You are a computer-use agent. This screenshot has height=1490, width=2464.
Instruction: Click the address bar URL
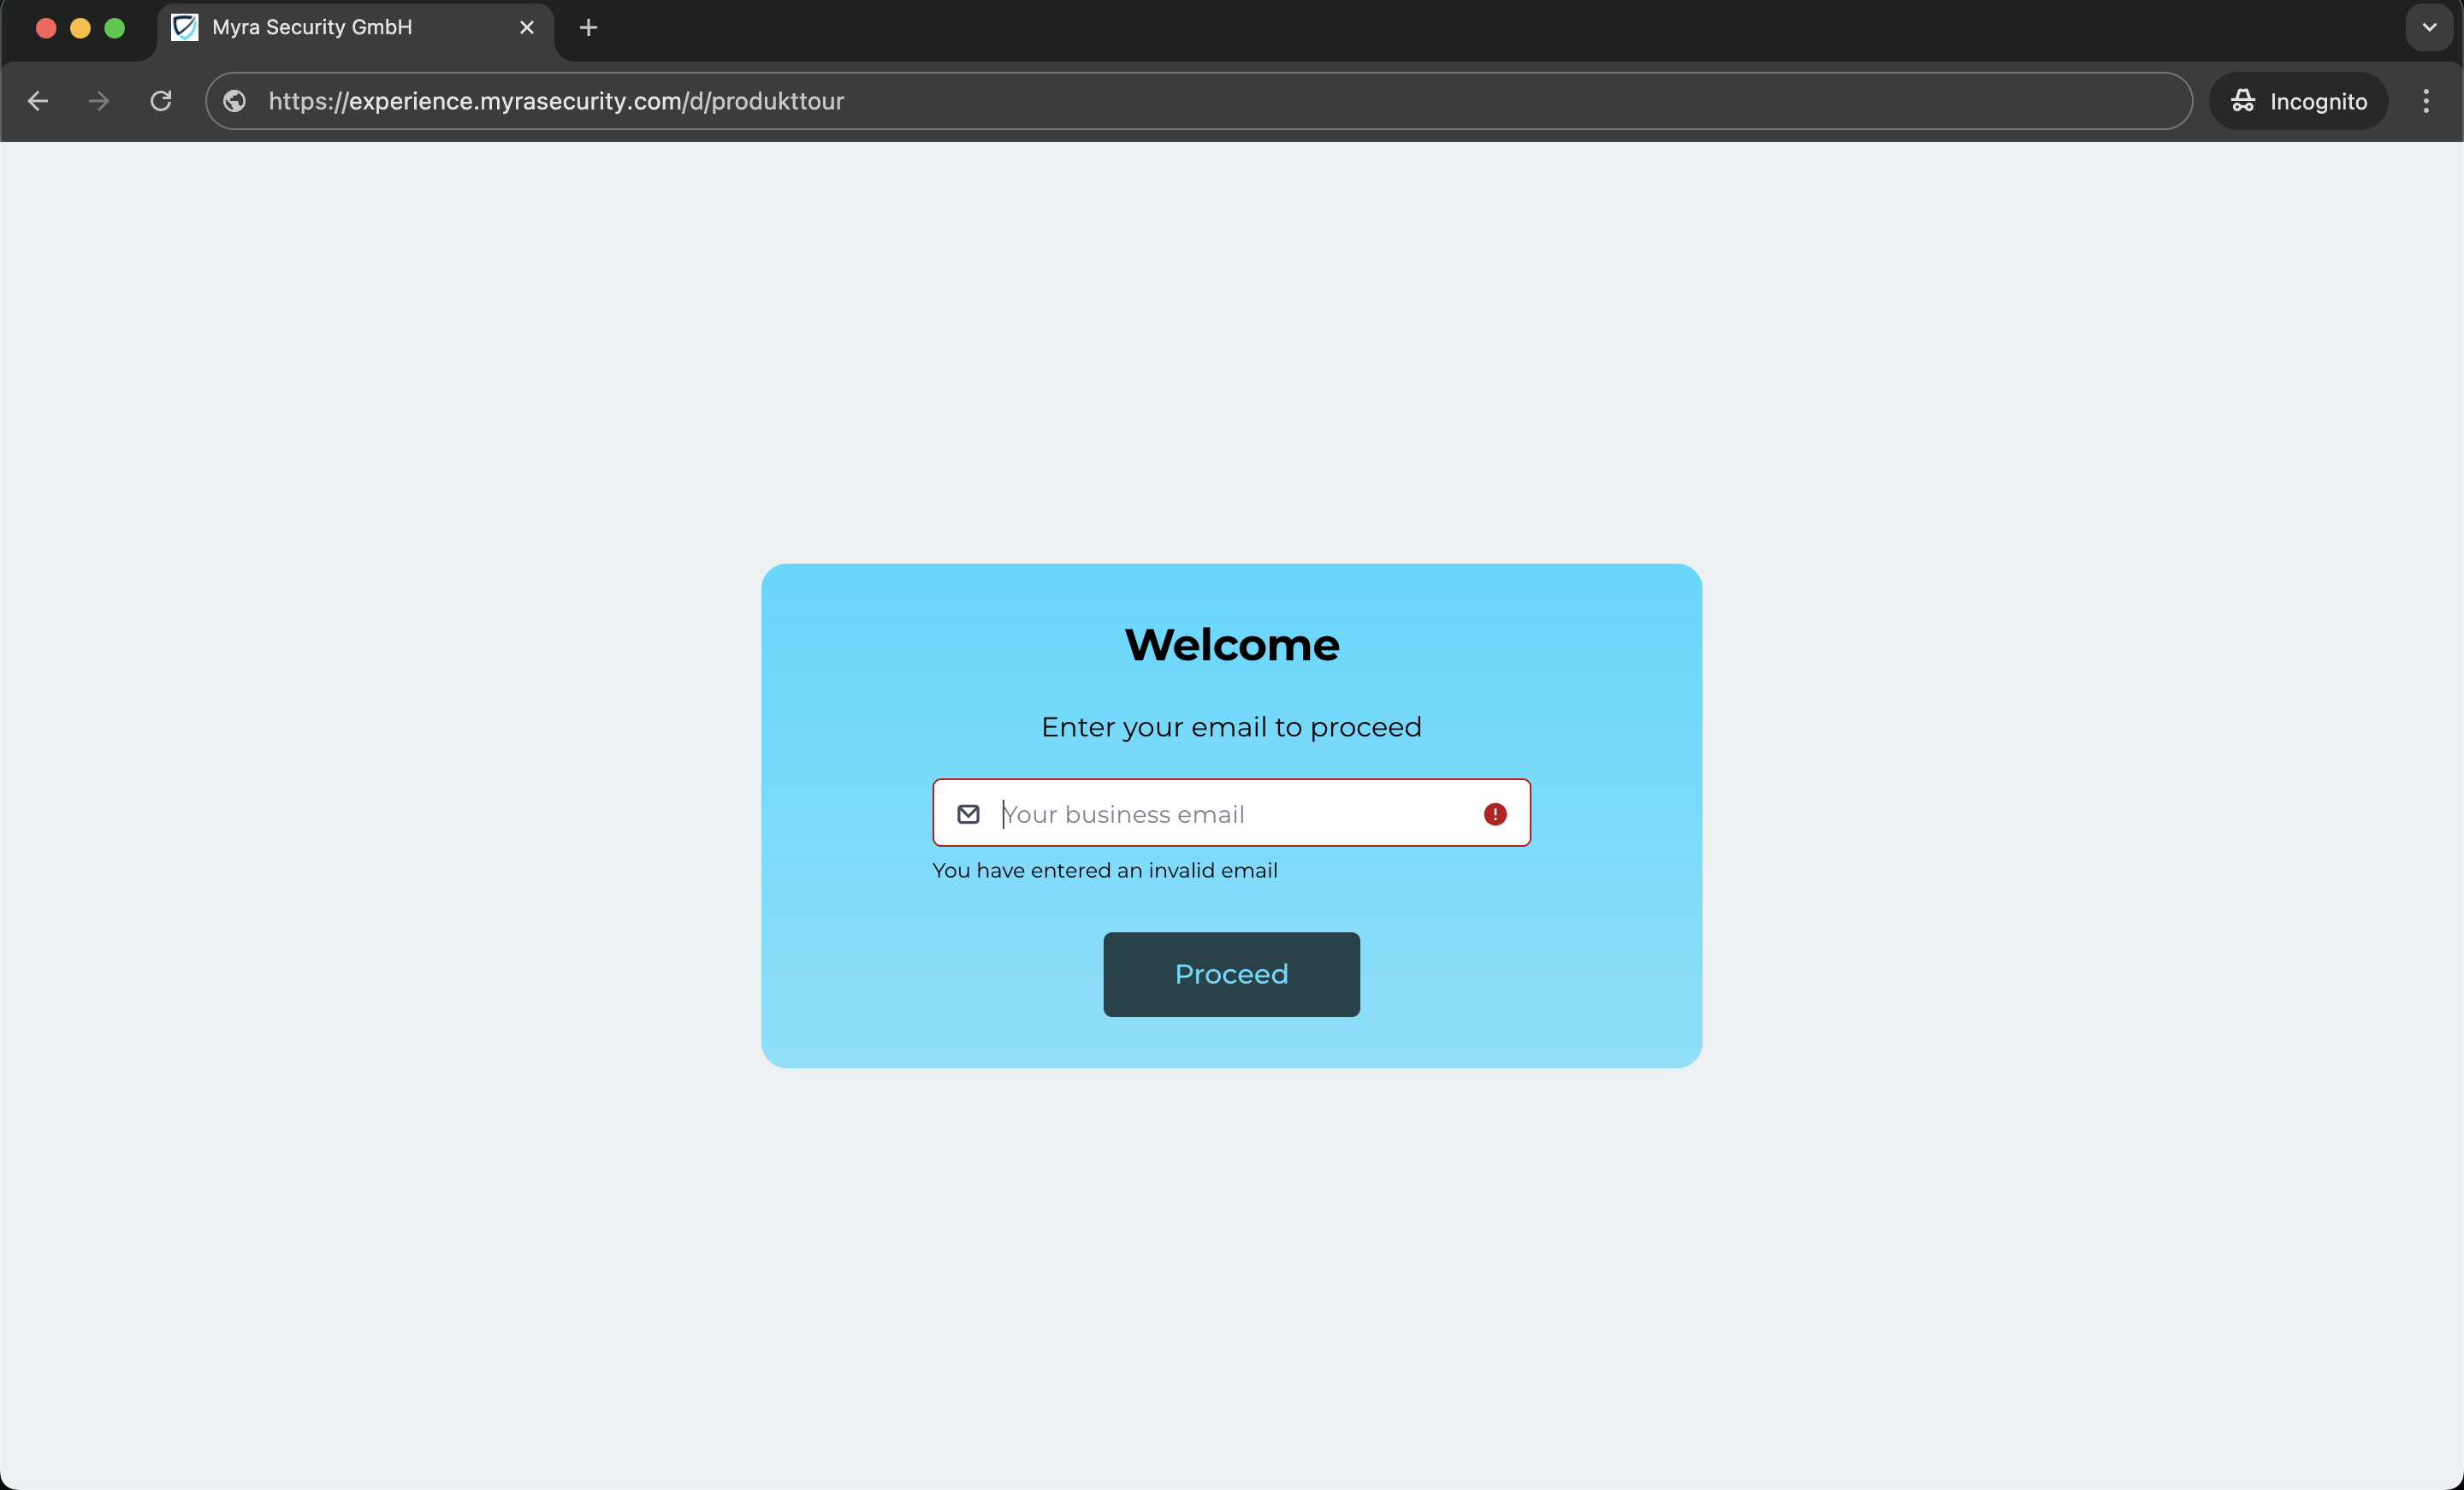click(x=556, y=101)
